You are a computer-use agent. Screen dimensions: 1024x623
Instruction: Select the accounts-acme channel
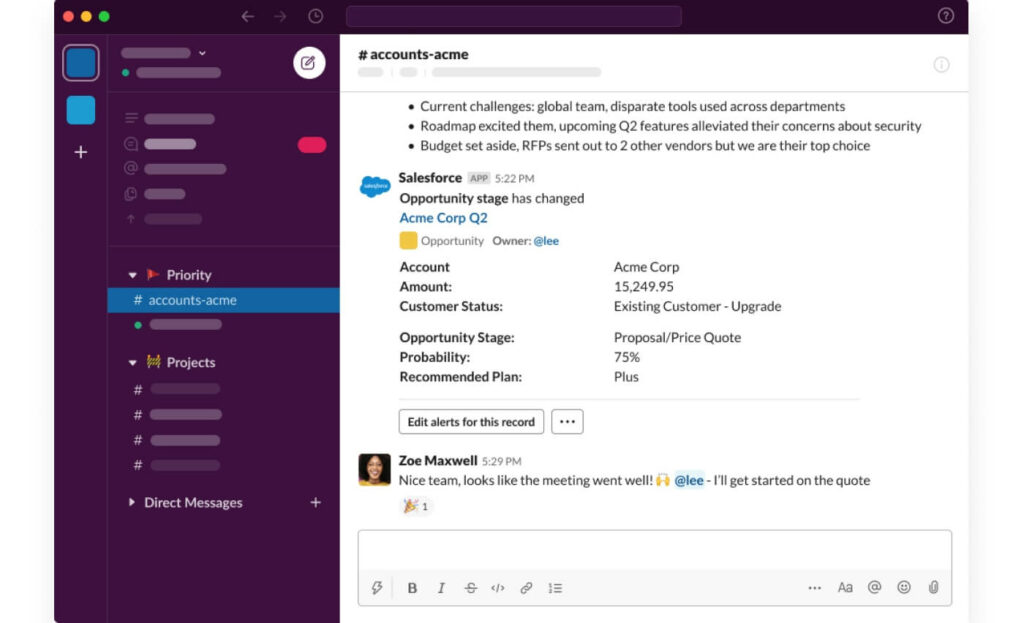[223, 300]
